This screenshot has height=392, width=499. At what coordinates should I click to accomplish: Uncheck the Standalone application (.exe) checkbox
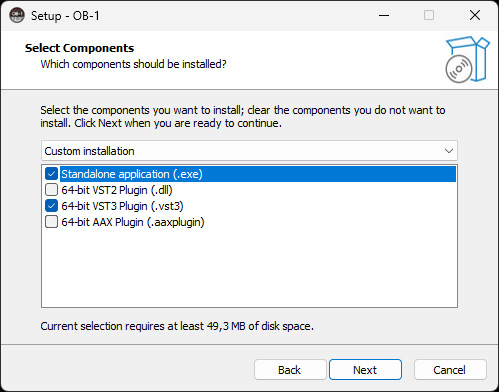51,174
